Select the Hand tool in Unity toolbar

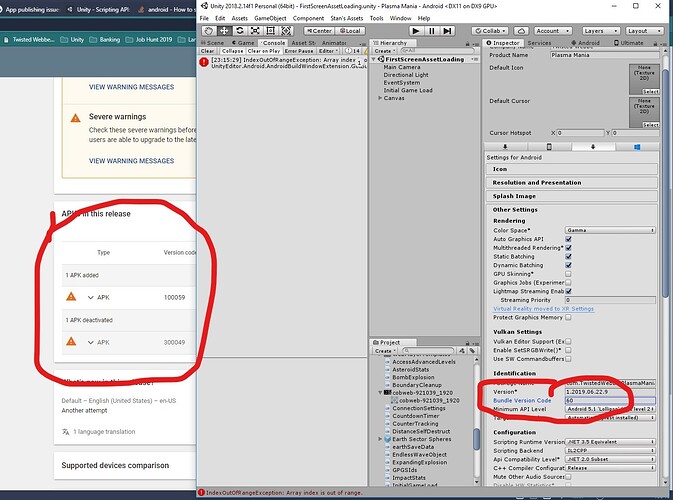point(209,31)
